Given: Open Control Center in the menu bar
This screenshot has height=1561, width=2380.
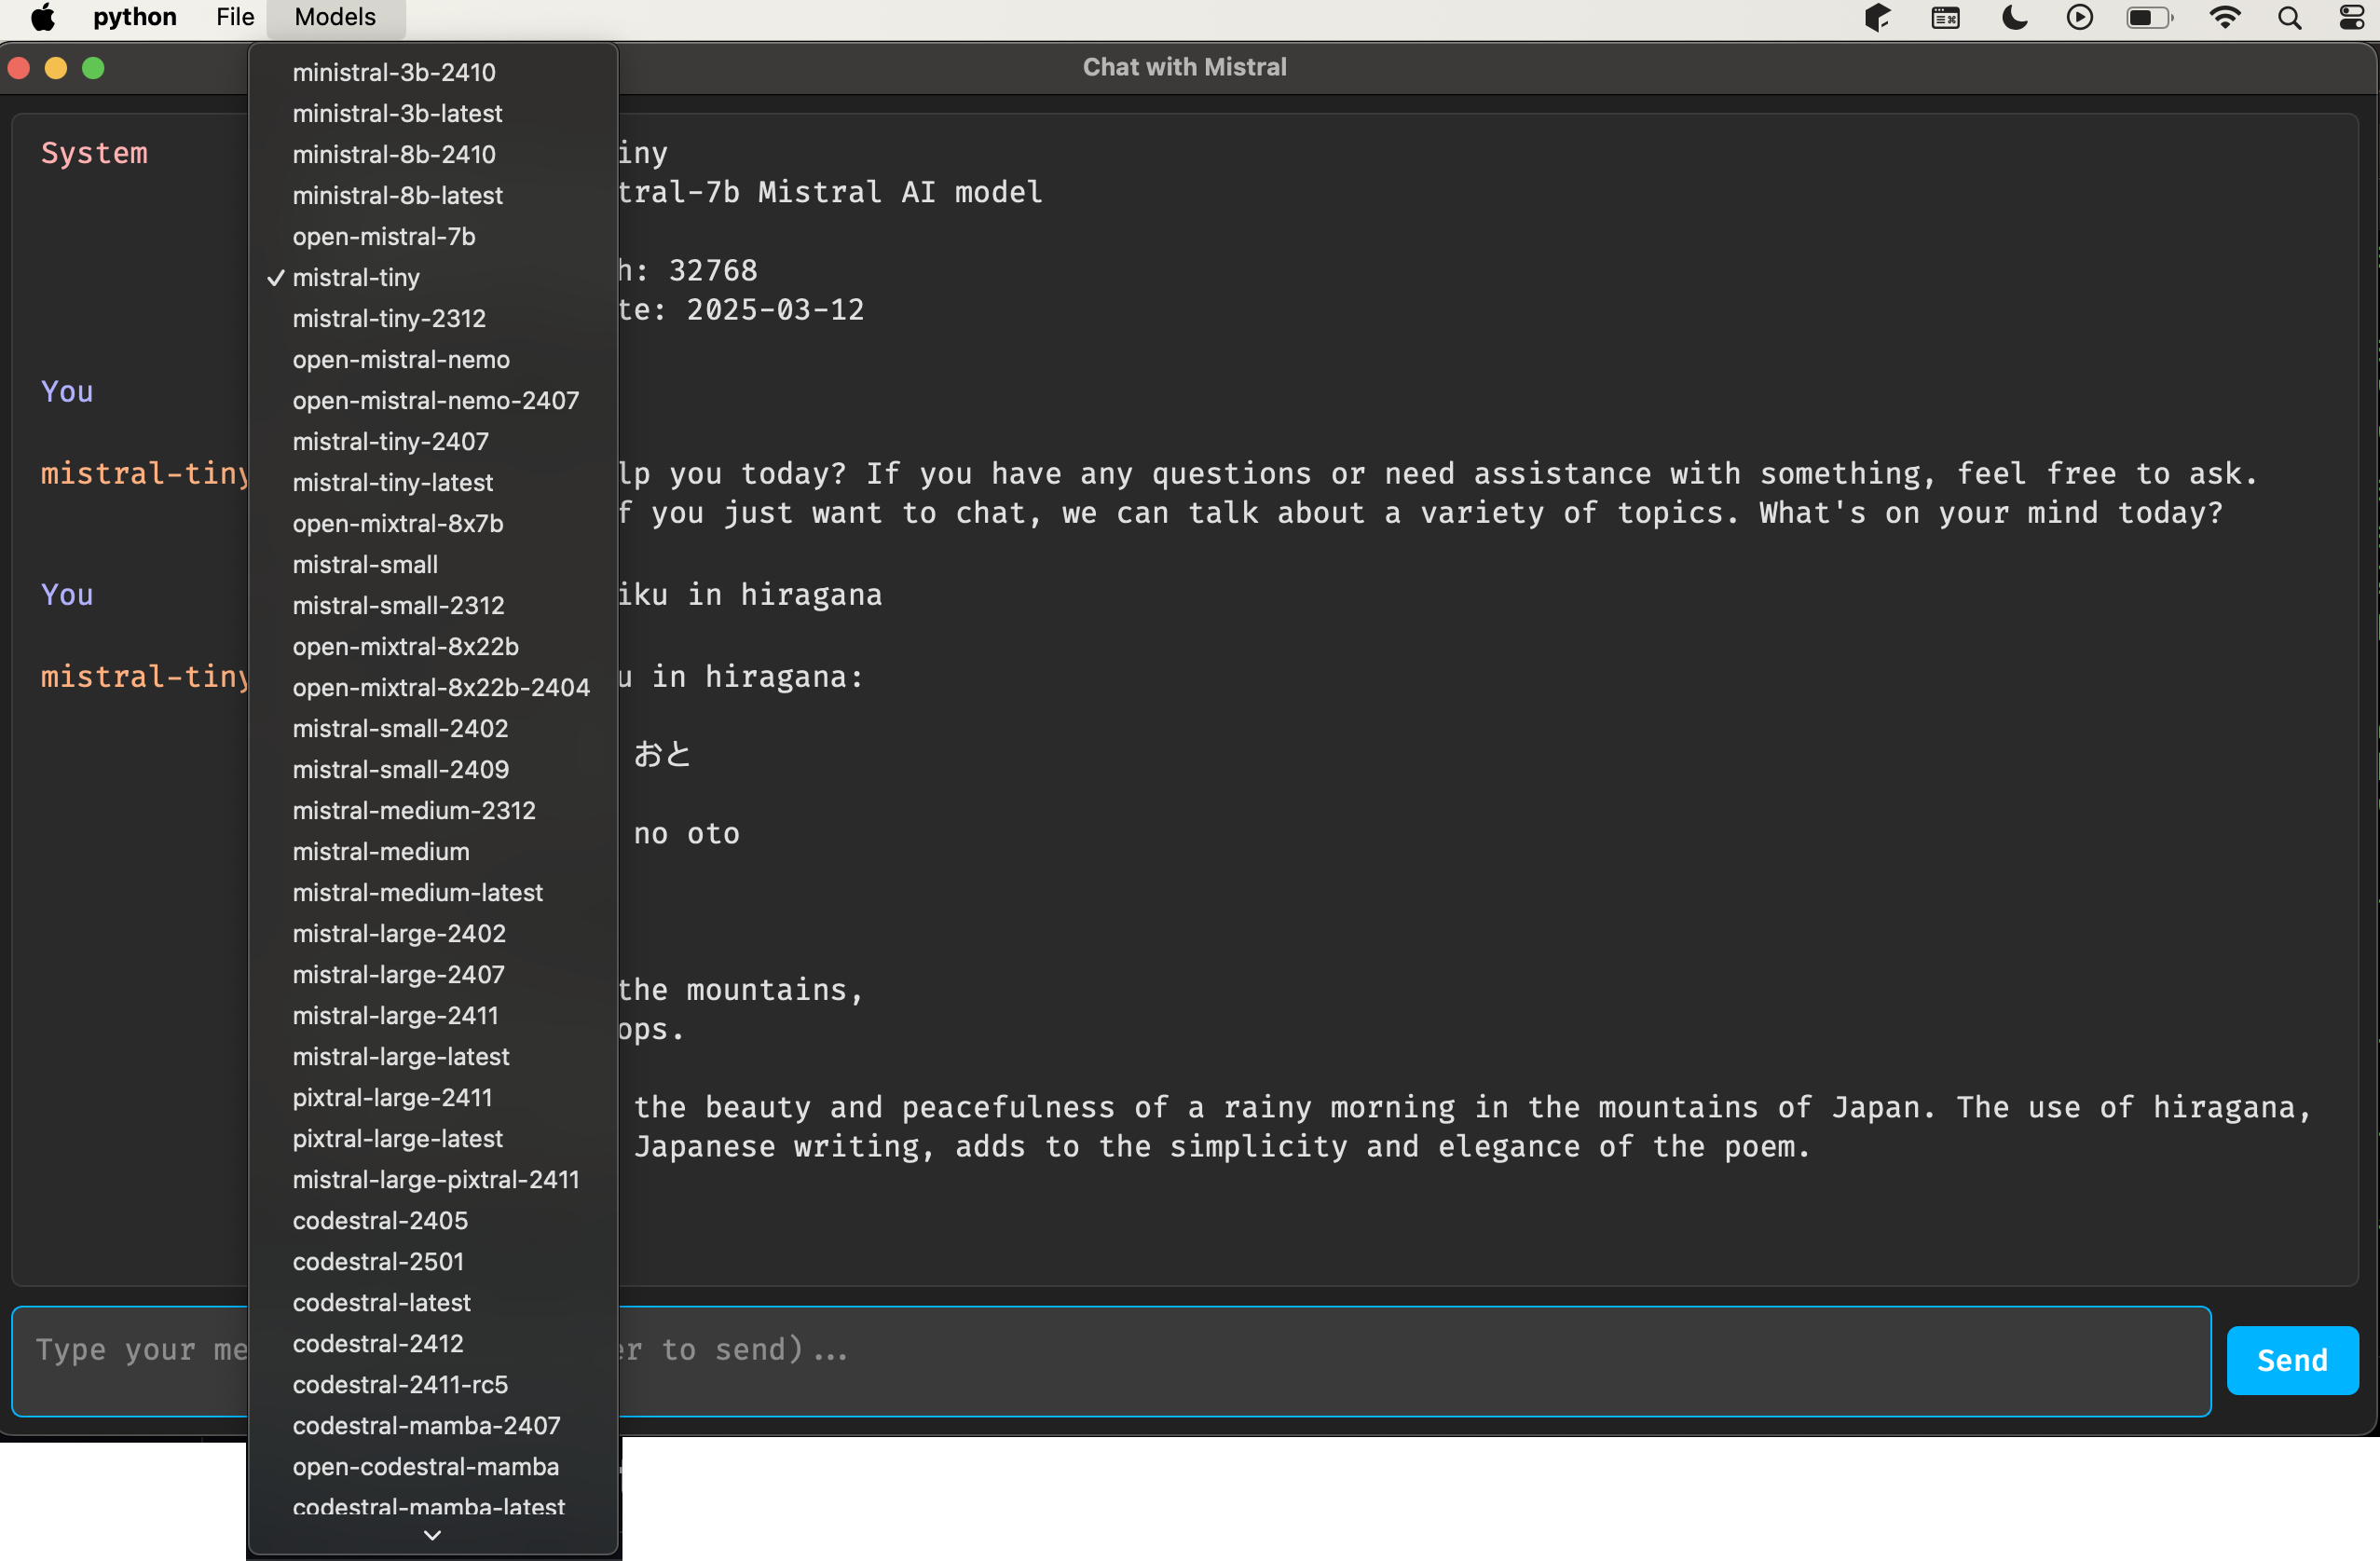Looking at the screenshot, I should click(x=2352, y=17).
